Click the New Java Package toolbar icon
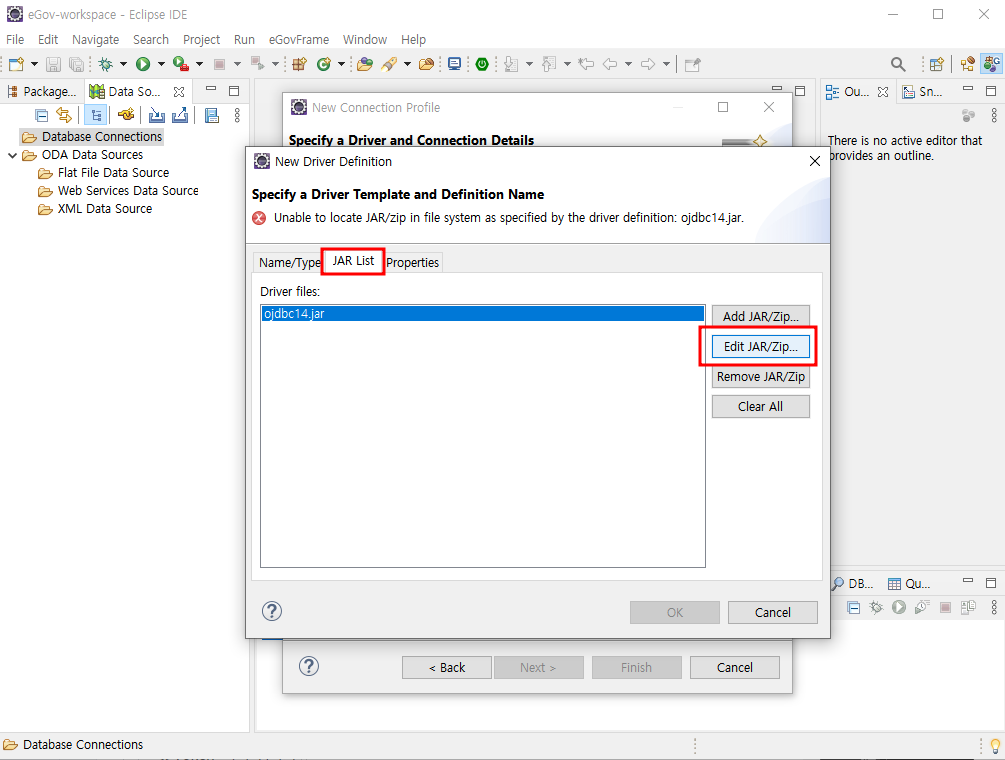Image resolution: width=1005 pixels, height=760 pixels. pos(299,64)
